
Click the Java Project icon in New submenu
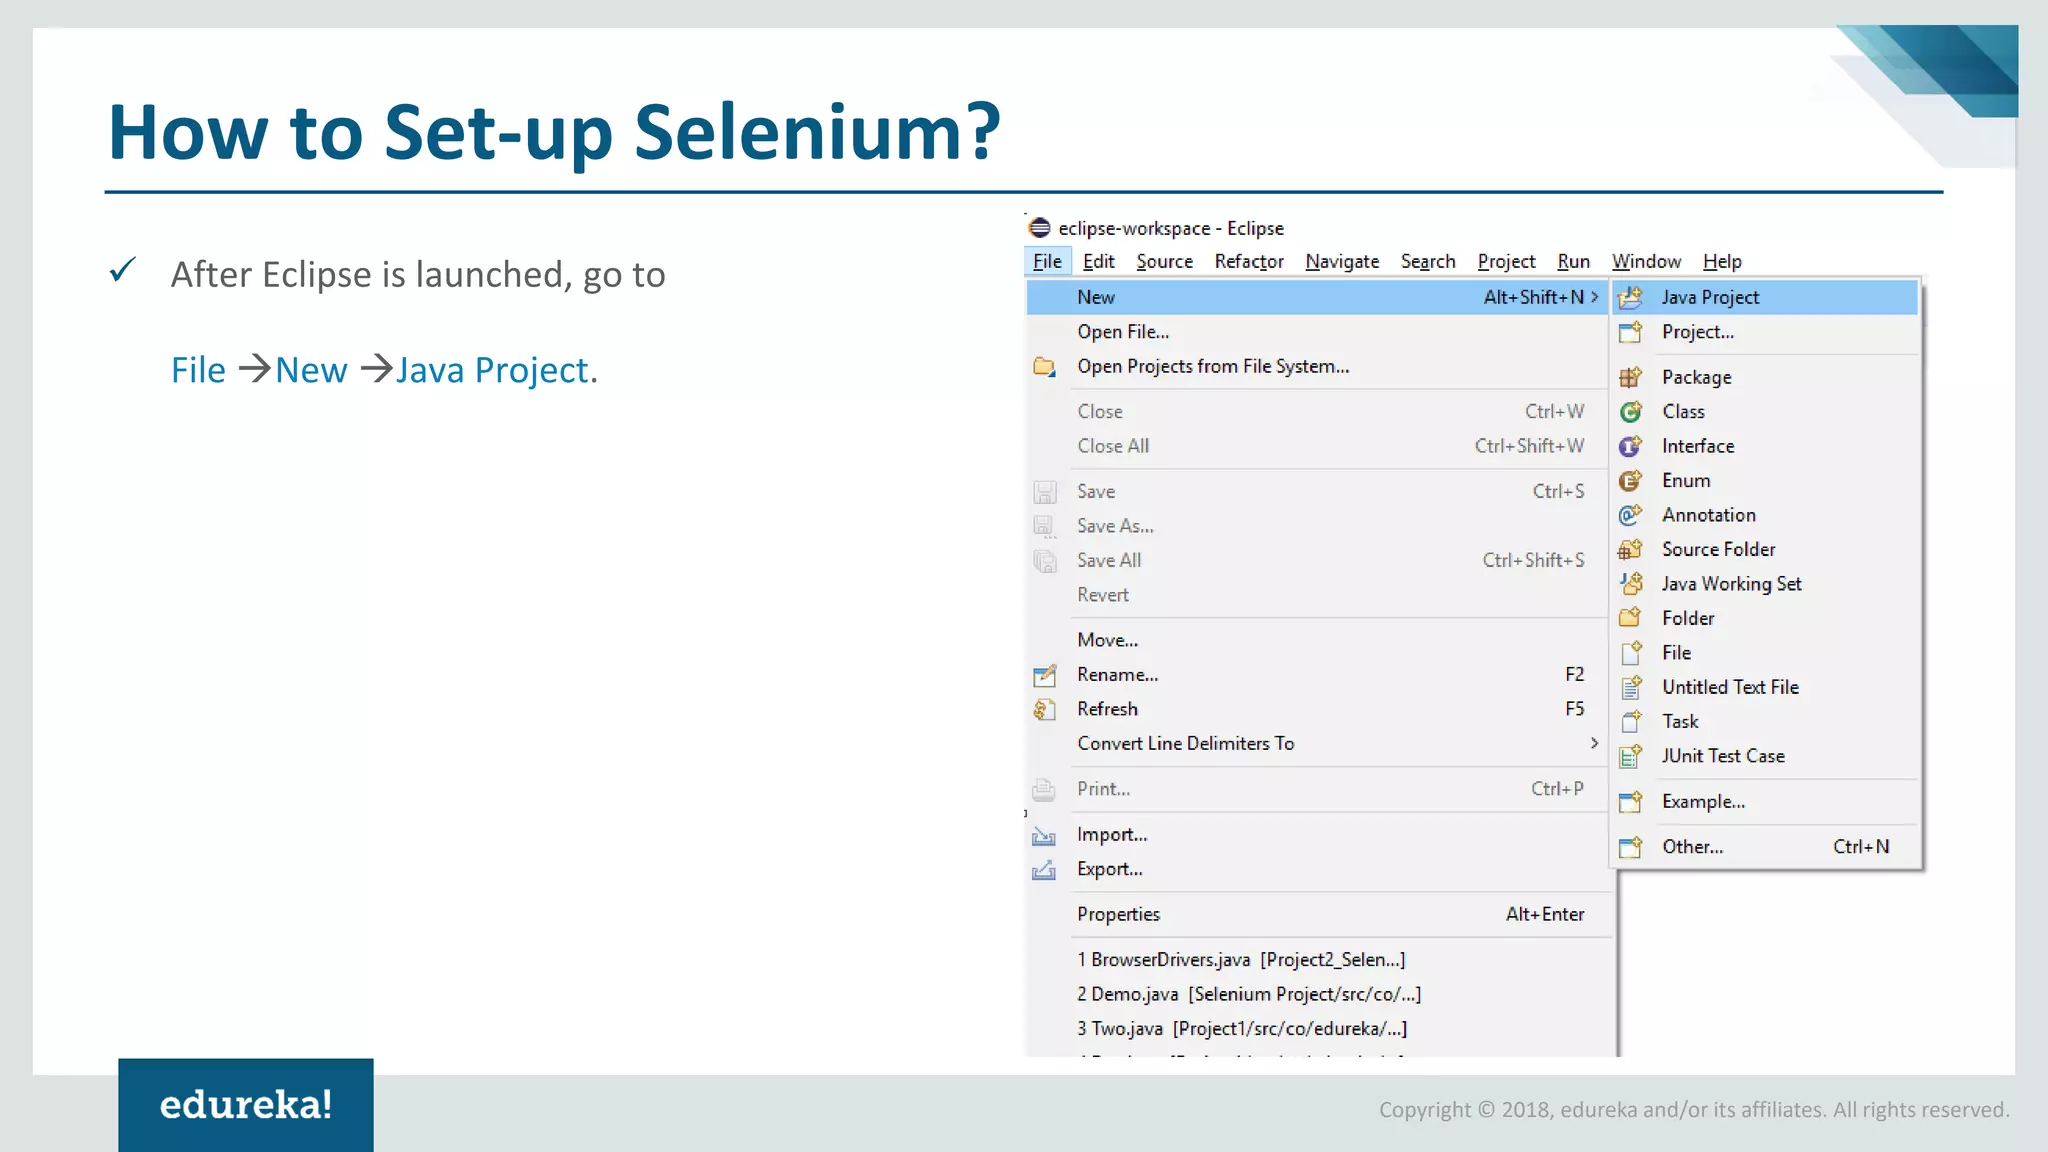[x=1631, y=297]
